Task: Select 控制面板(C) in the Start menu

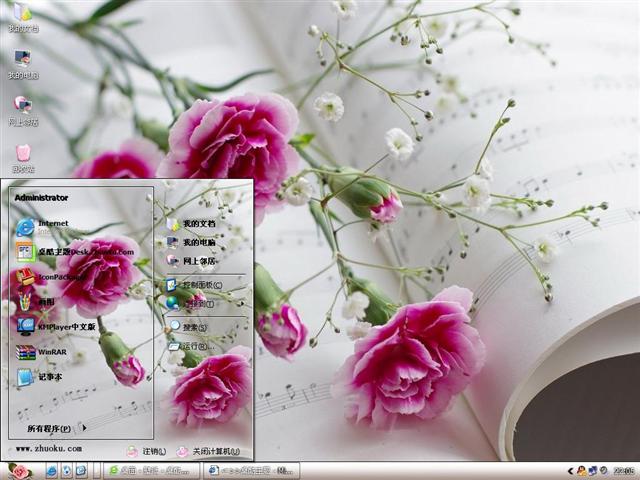Action: point(195,285)
